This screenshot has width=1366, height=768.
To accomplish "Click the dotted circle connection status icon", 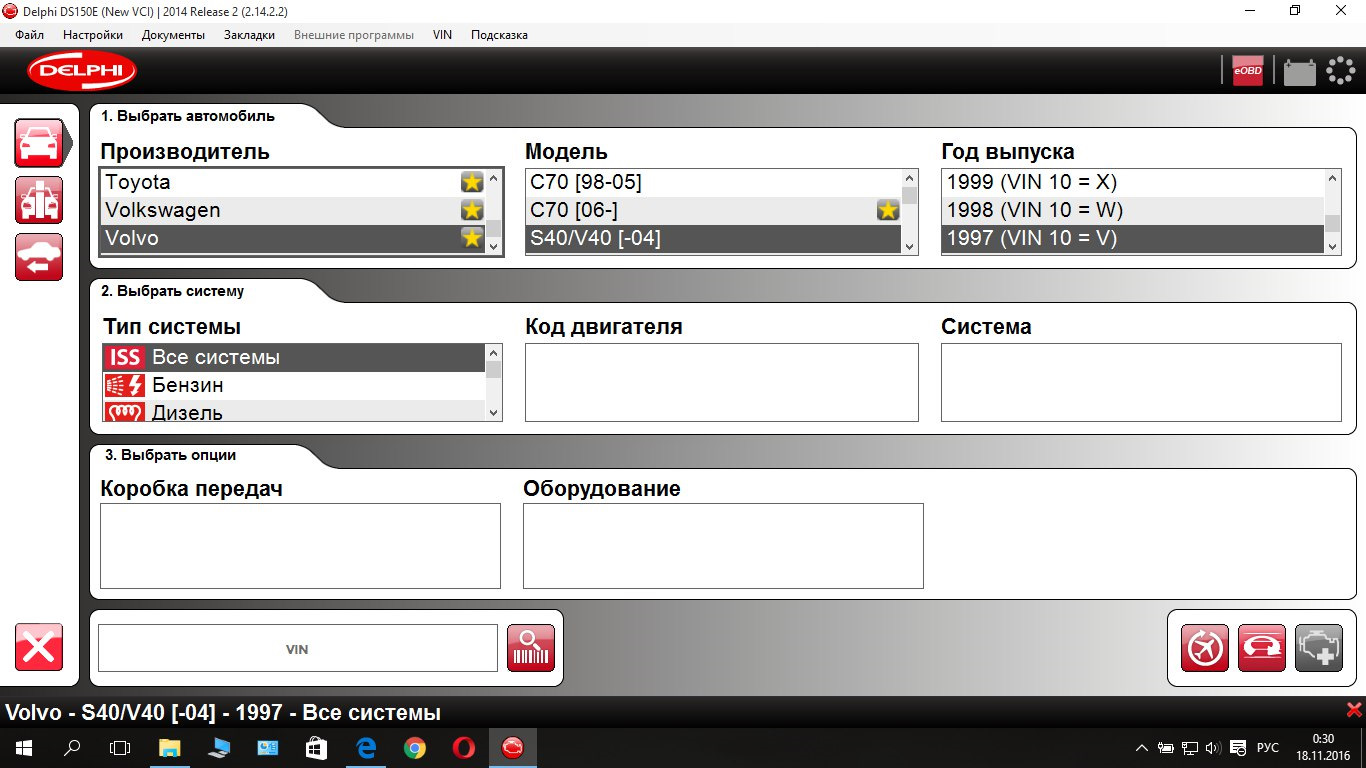I will (x=1340, y=70).
